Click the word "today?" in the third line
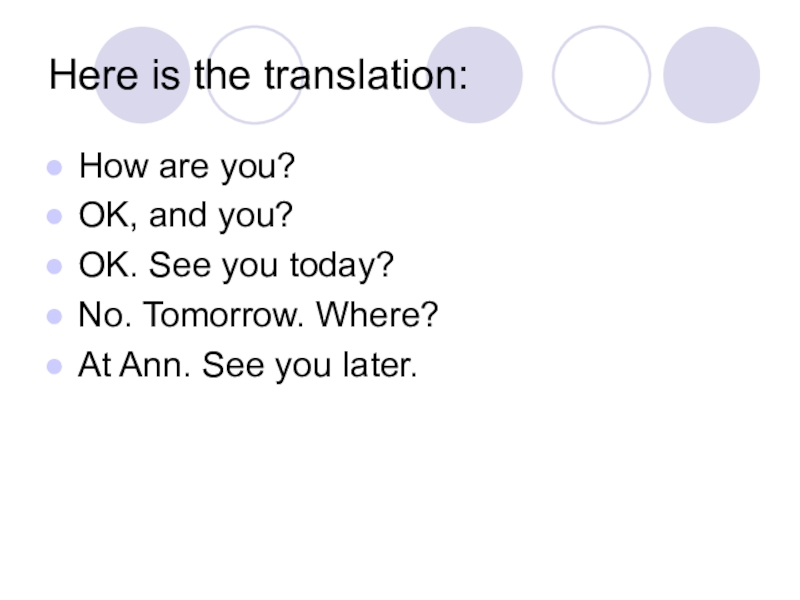Image resolution: width=800 pixels, height=600 pixels. point(342,266)
